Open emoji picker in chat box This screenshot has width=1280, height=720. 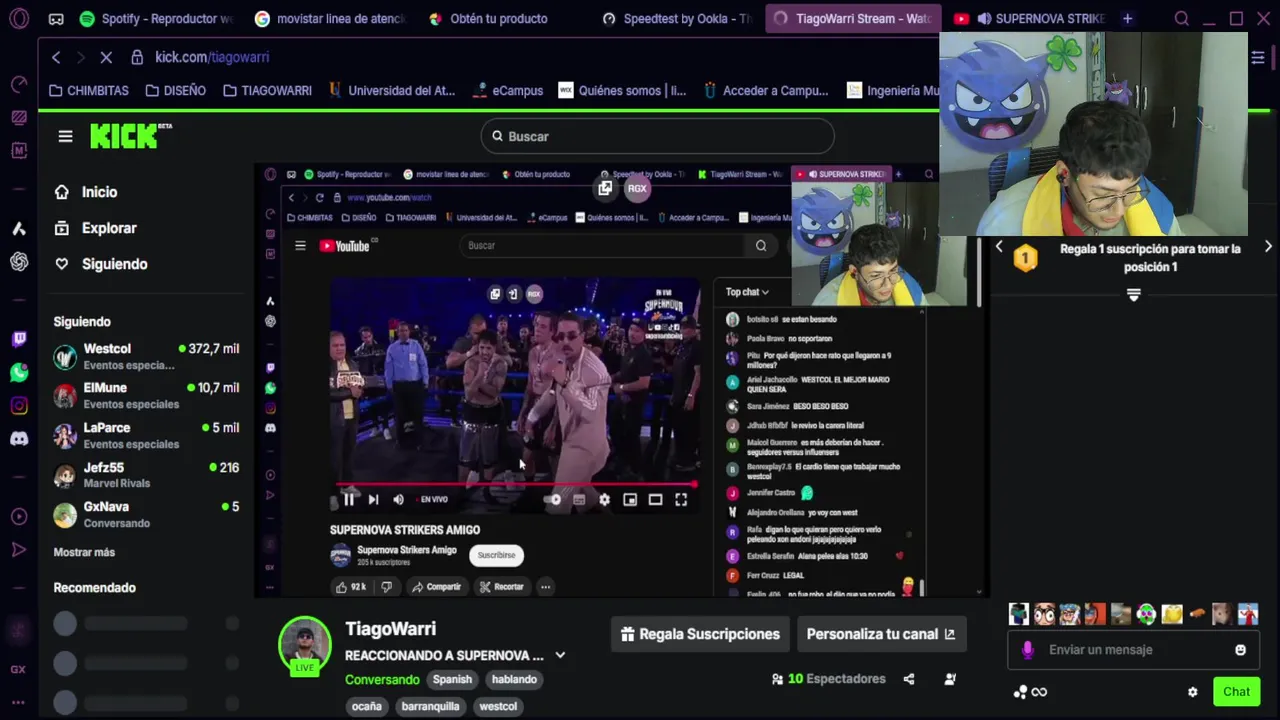1240,650
